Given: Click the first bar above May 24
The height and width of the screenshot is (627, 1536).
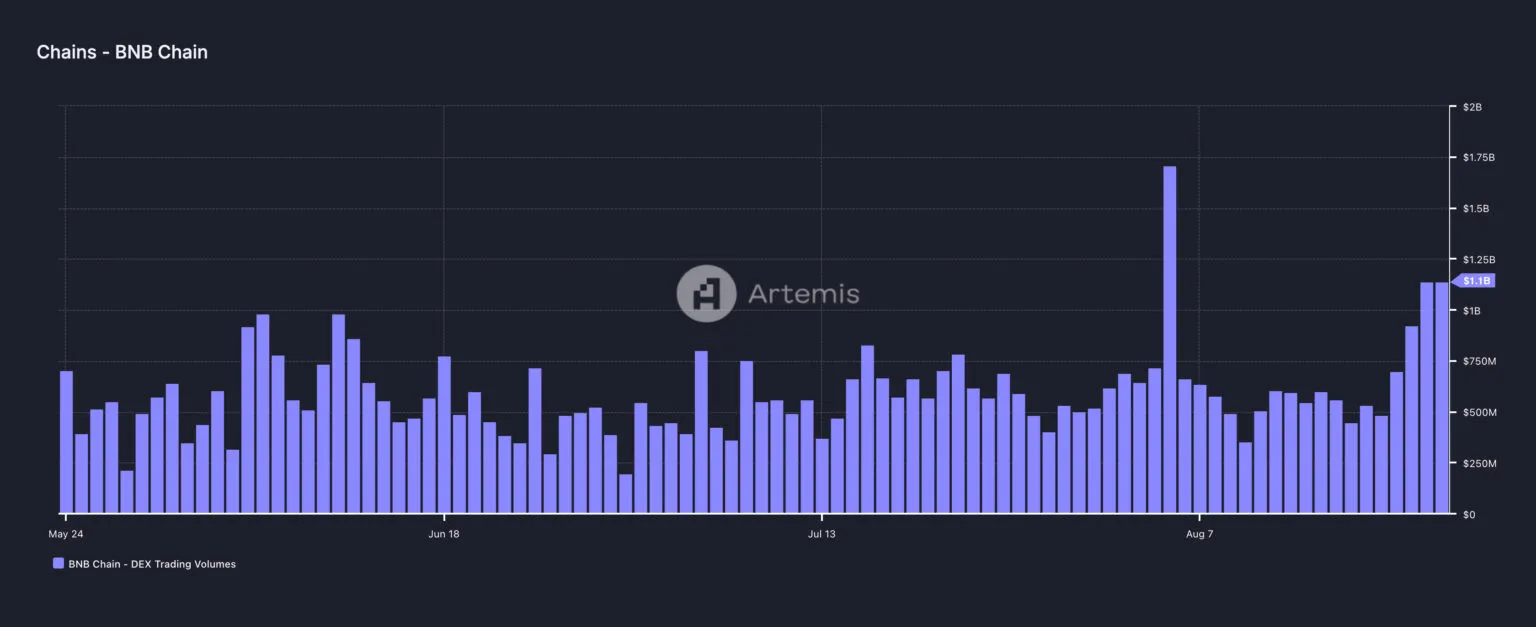Looking at the screenshot, I should pos(65,440).
